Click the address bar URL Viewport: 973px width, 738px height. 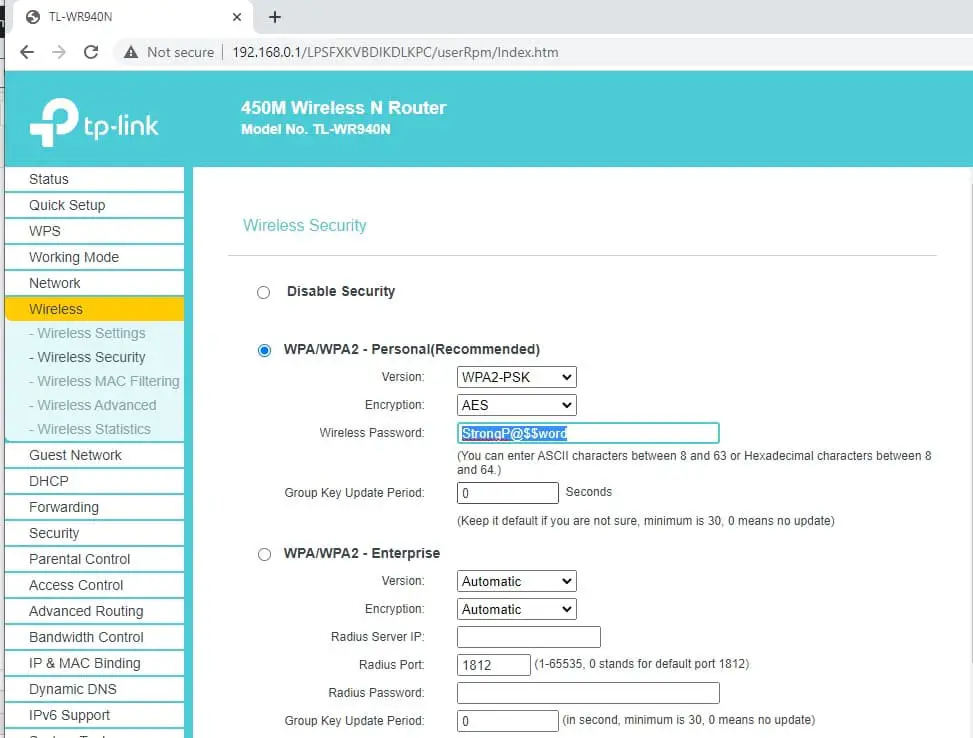click(x=395, y=52)
